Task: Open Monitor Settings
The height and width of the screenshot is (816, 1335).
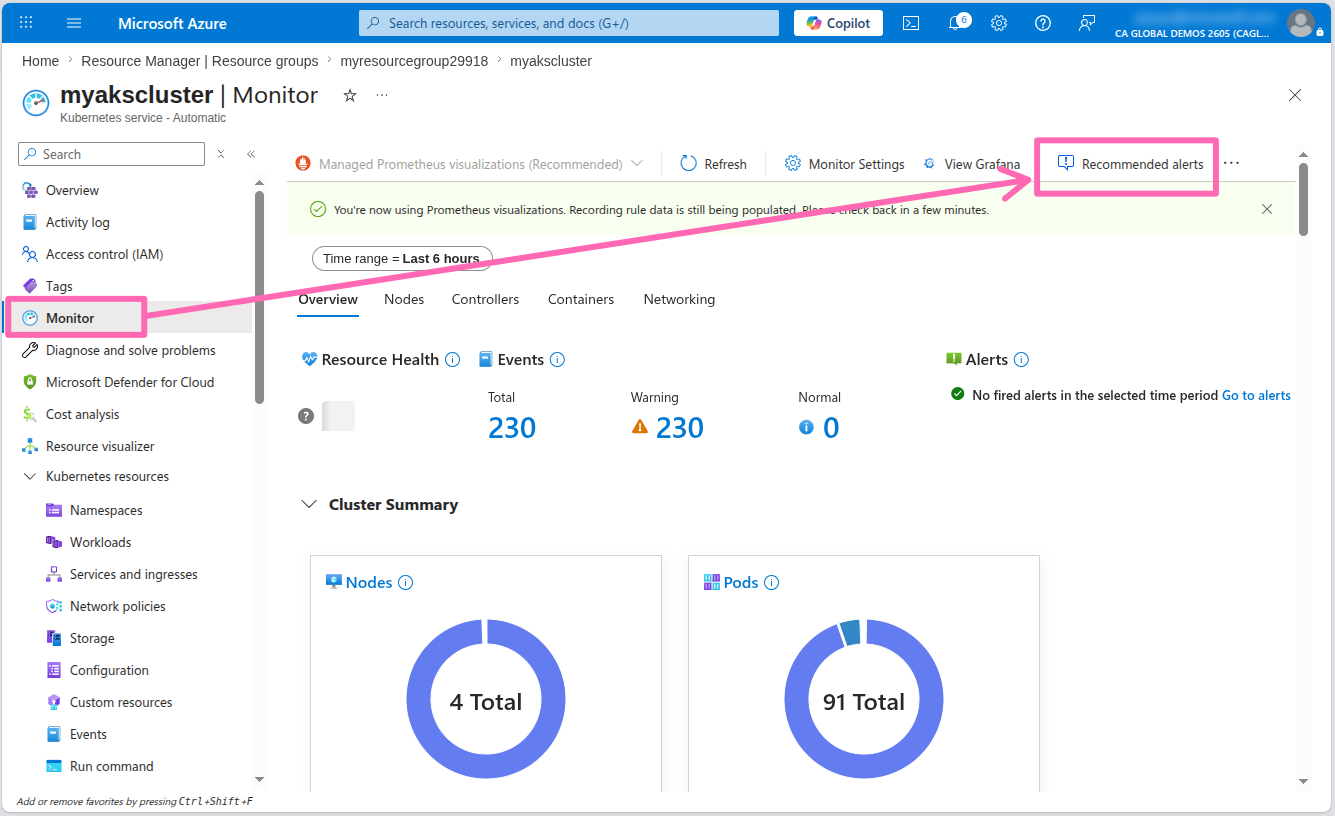Action: click(x=844, y=164)
